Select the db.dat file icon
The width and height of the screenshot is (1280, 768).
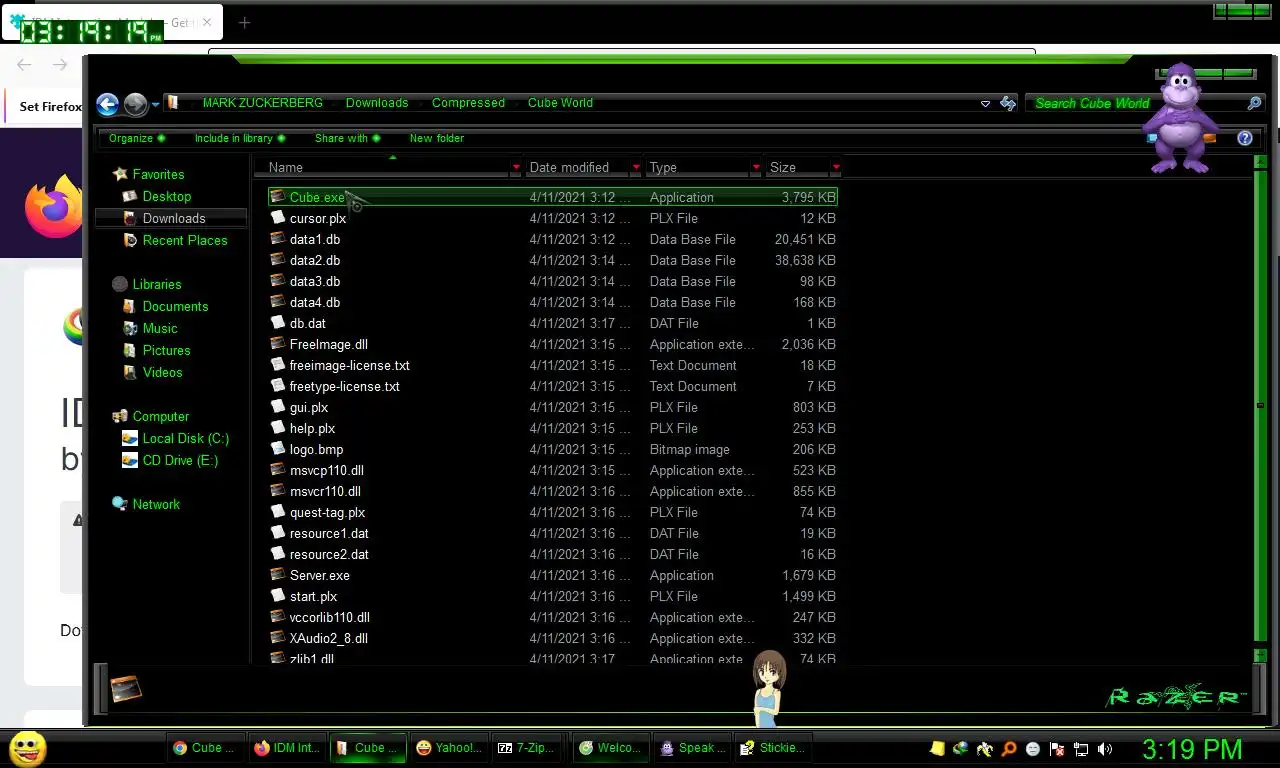[x=278, y=323]
